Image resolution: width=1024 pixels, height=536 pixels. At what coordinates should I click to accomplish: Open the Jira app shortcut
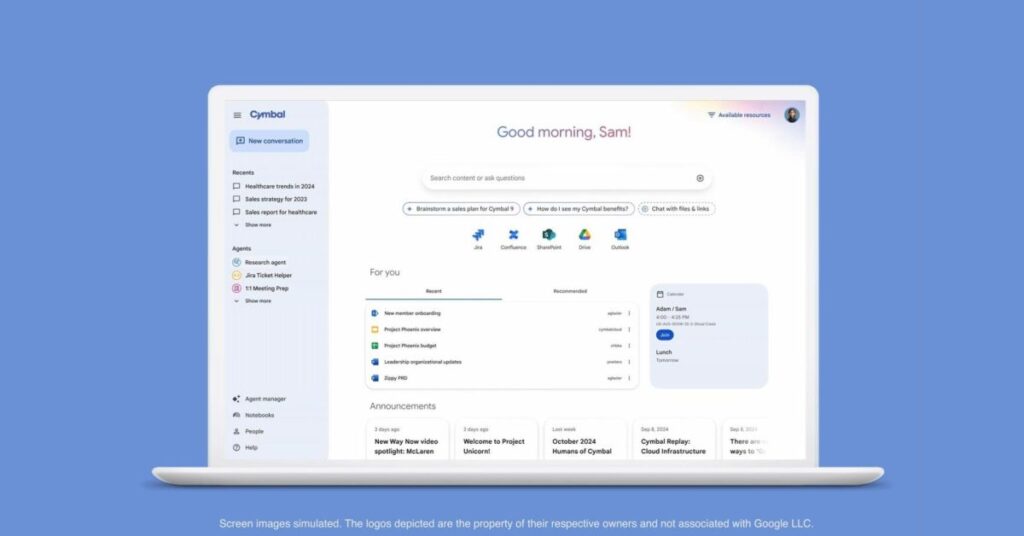478,238
